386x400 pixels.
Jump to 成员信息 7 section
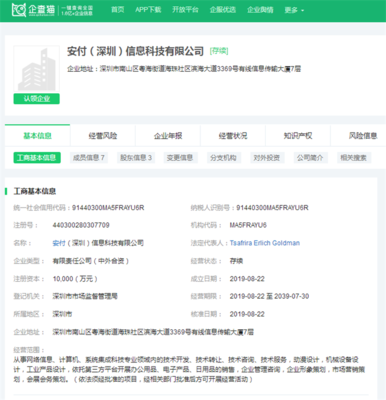point(89,158)
